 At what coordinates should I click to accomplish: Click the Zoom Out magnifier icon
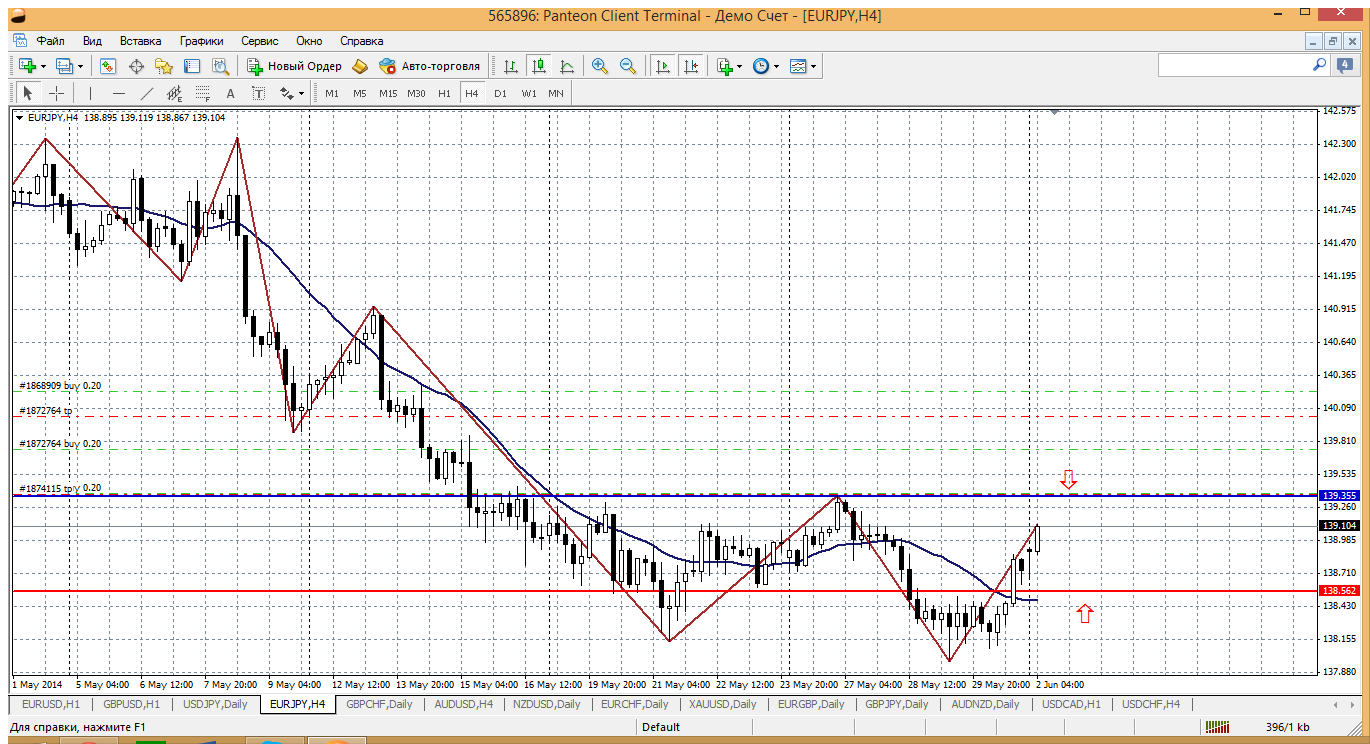coord(628,66)
